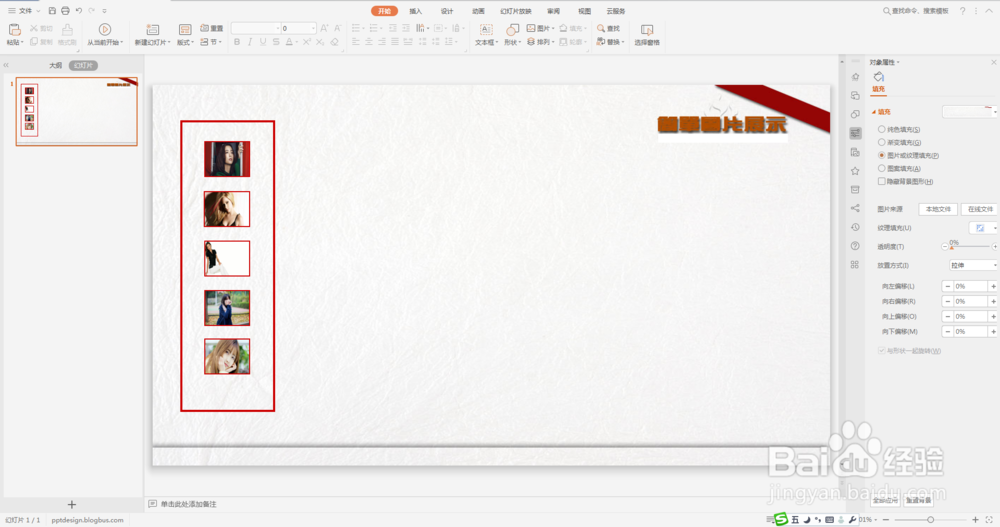Toggle Italic formatting

point(249,42)
